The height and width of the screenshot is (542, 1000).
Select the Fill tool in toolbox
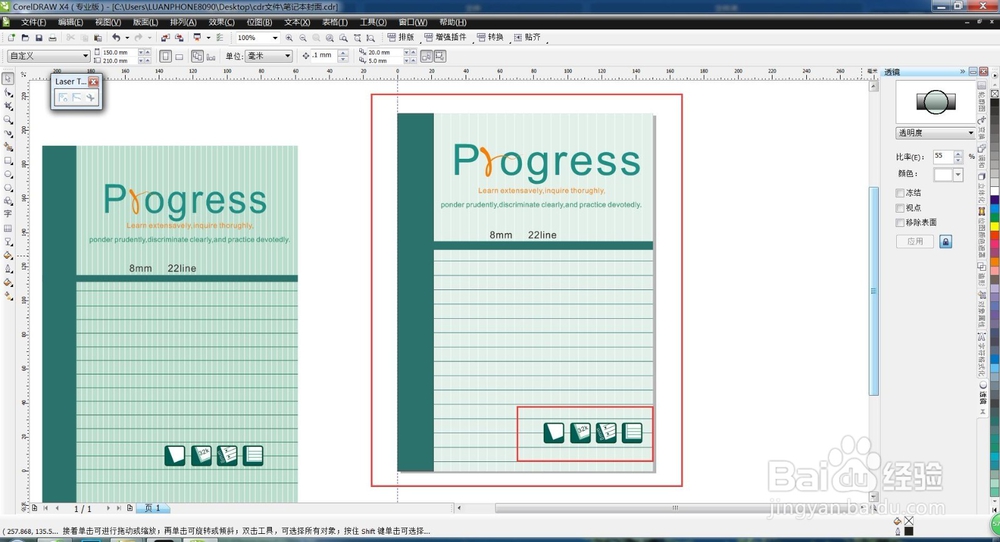(x=8, y=282)
